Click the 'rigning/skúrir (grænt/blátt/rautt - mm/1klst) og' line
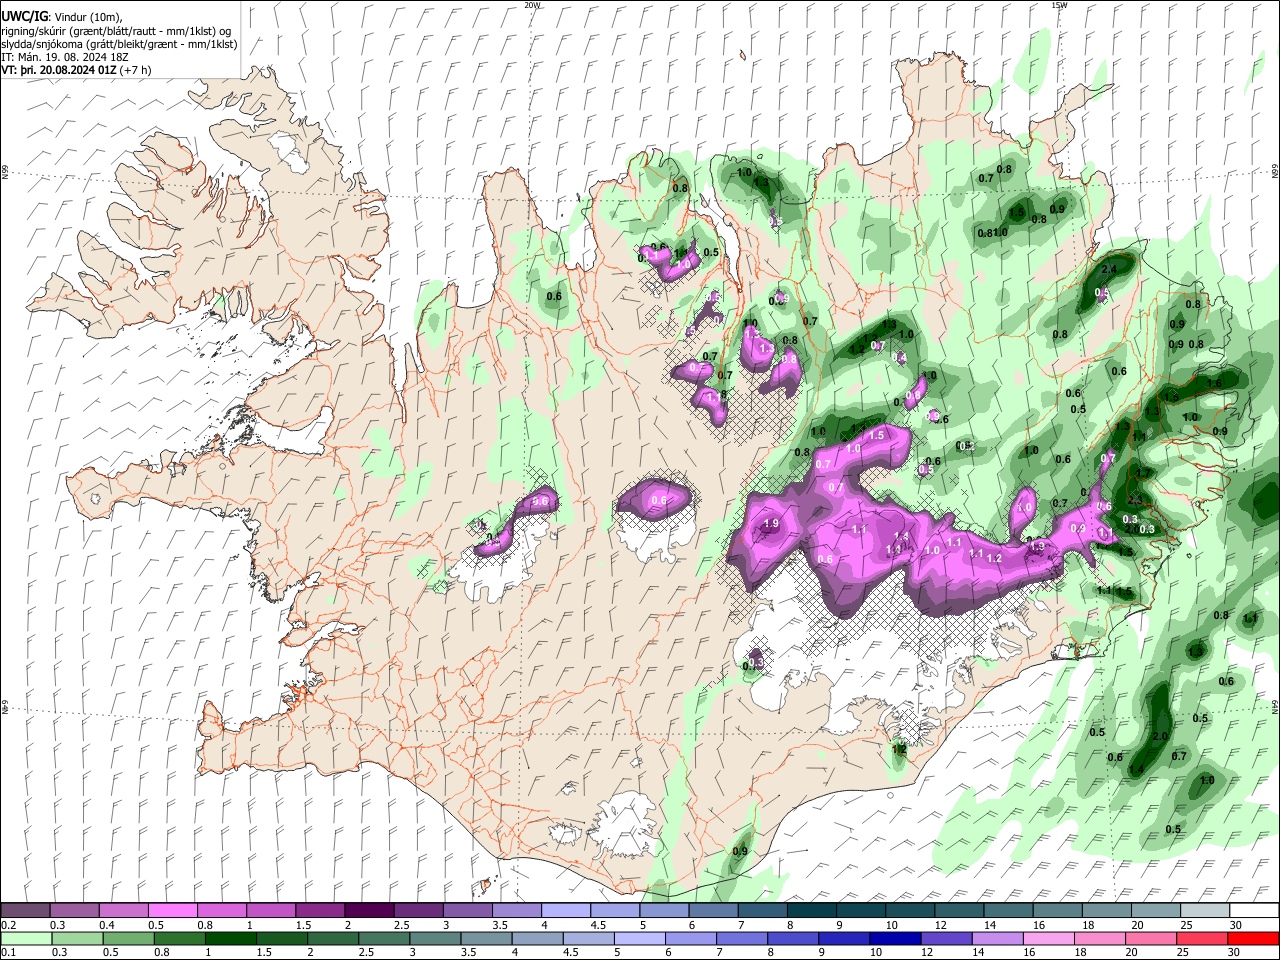This screenshot has height=960, width=1280. tap(116, 31)
